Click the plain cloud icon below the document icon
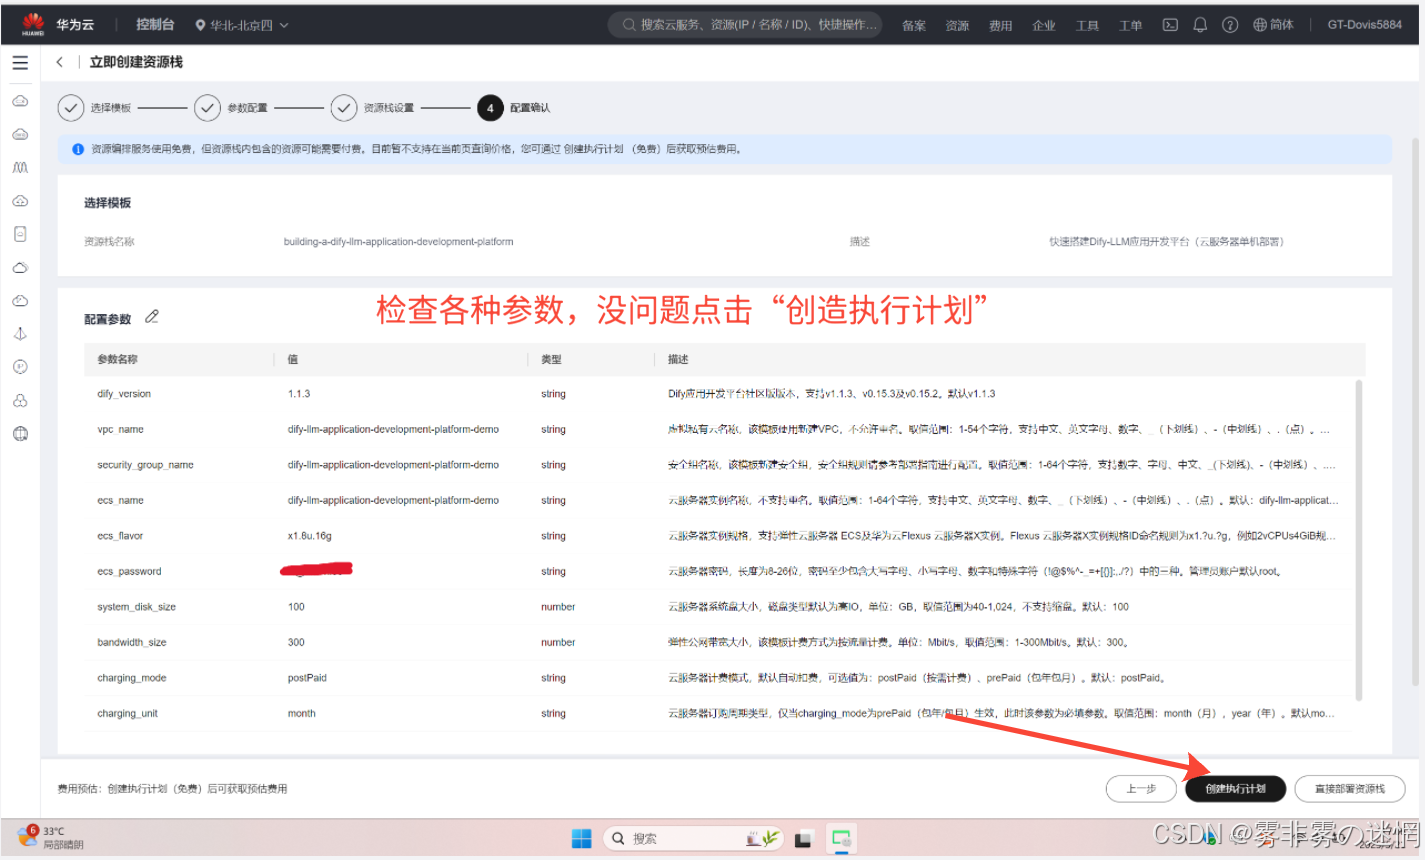Screen dimensions: 1425x860 point(20,268)
